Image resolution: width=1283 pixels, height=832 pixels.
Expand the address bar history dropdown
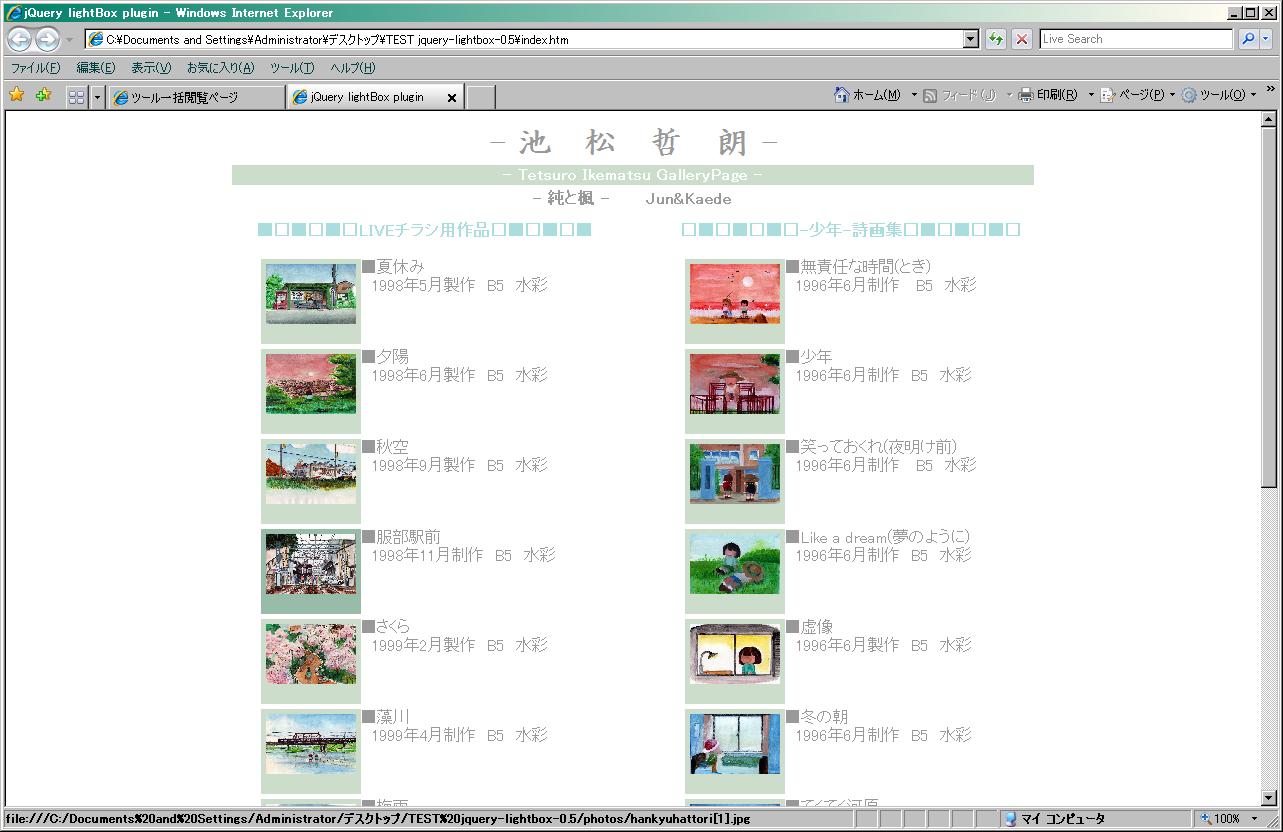pyautogui.click(x=971, y=39)
